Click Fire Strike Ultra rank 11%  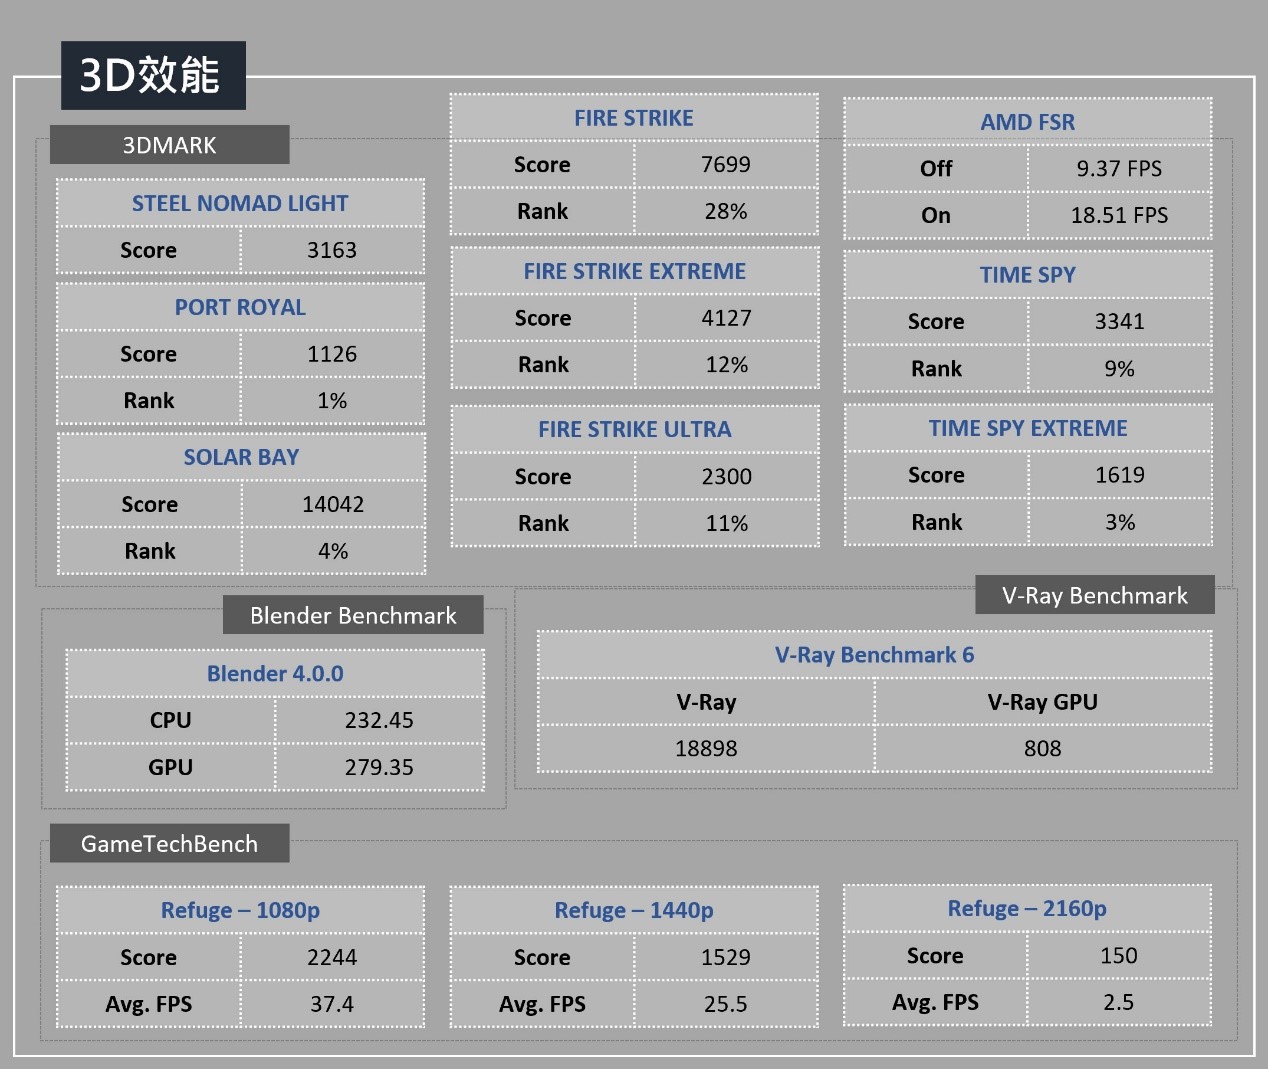point(727,523)
